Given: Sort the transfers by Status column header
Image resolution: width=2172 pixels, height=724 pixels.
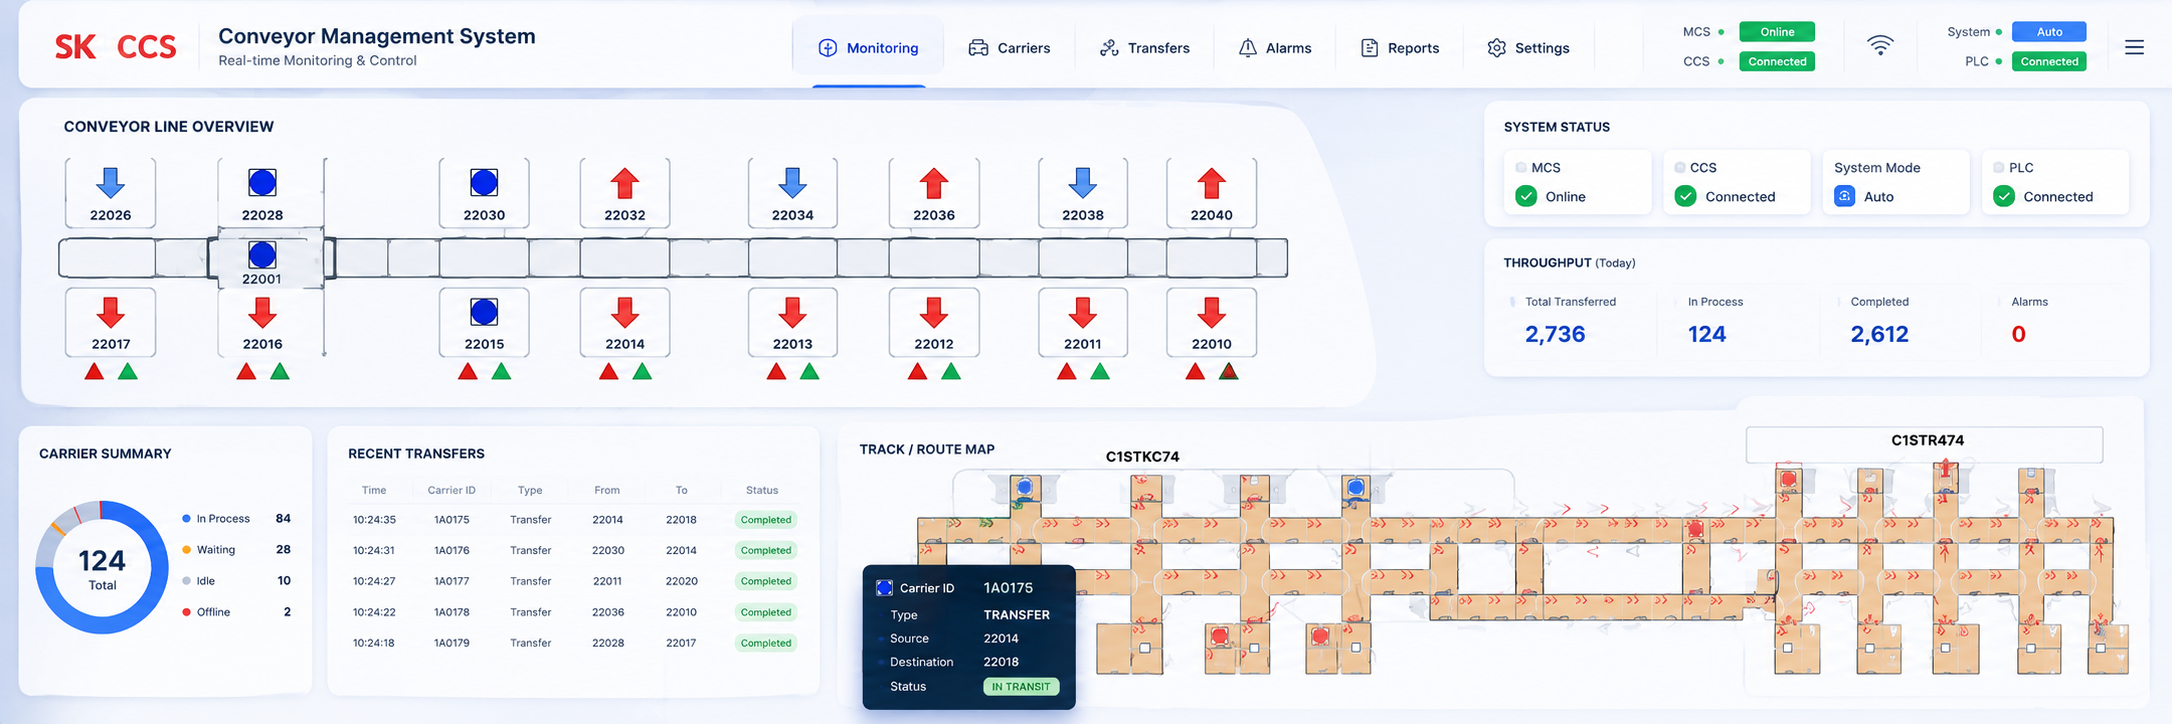Looking at the screenshot, I should [x=762, y=490].
